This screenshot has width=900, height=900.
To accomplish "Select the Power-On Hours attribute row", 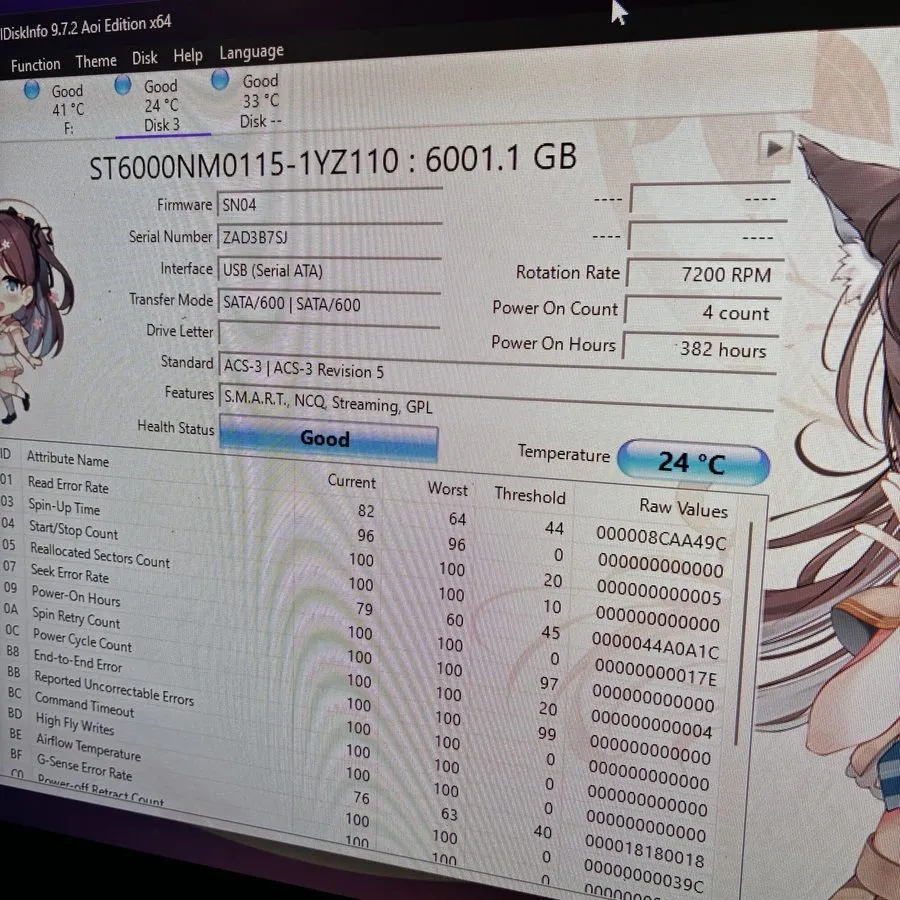I will point(359,632).
